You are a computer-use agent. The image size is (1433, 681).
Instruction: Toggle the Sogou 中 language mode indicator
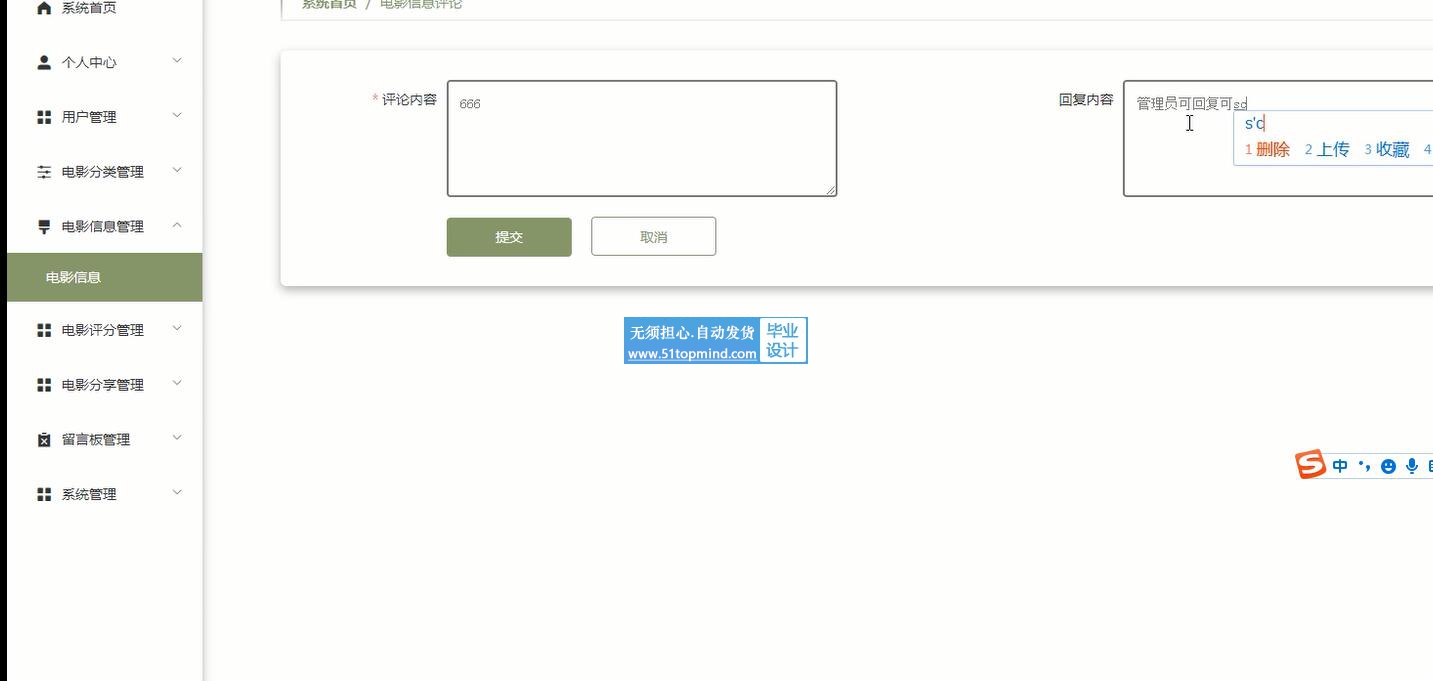click(1340, 466)
